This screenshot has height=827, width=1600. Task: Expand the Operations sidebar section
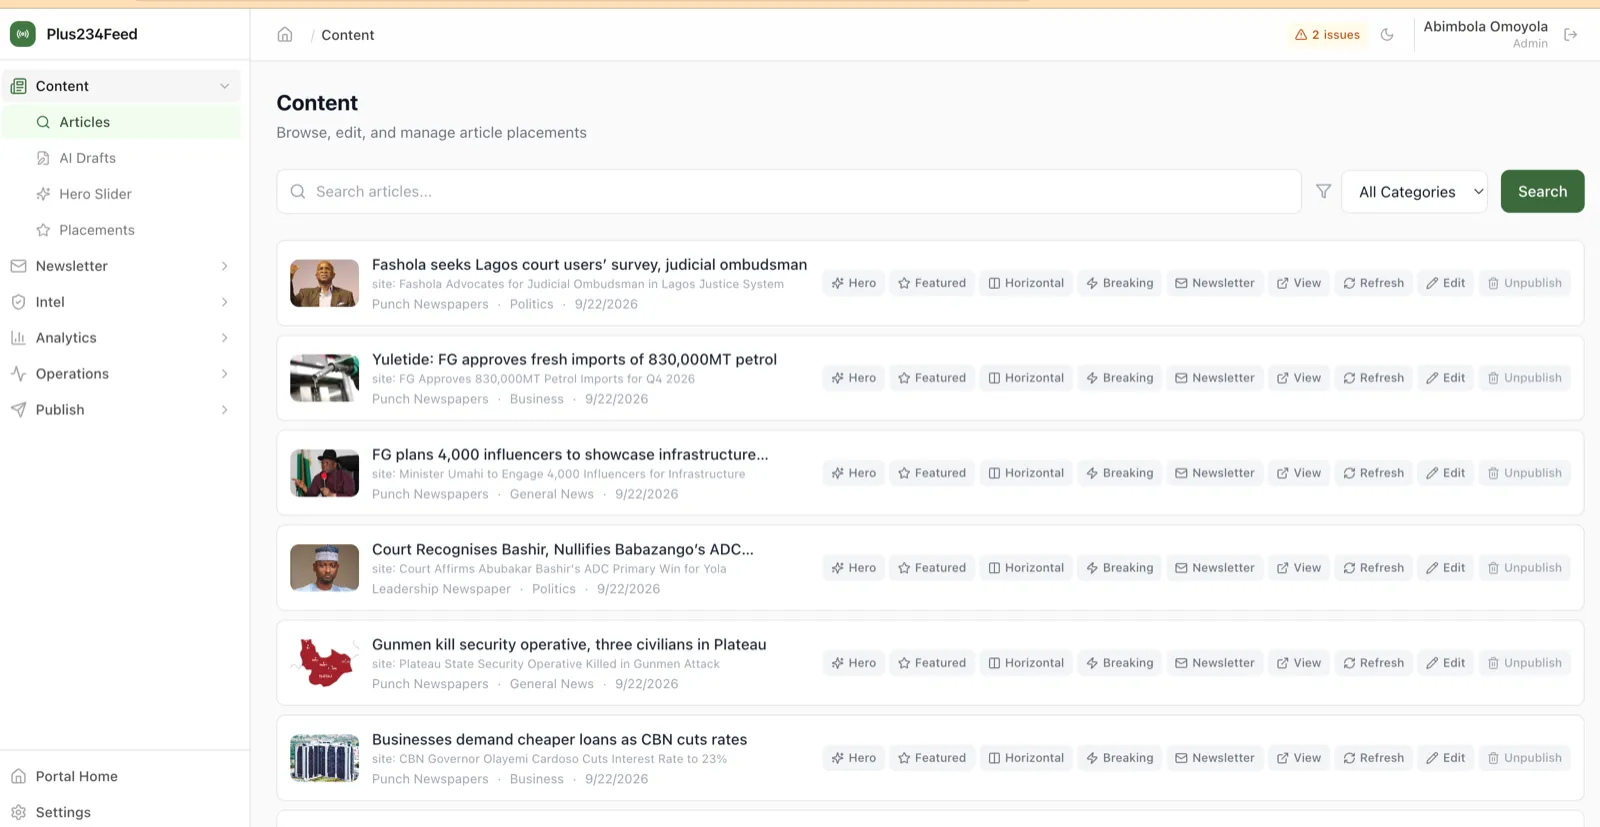[120, 374]
